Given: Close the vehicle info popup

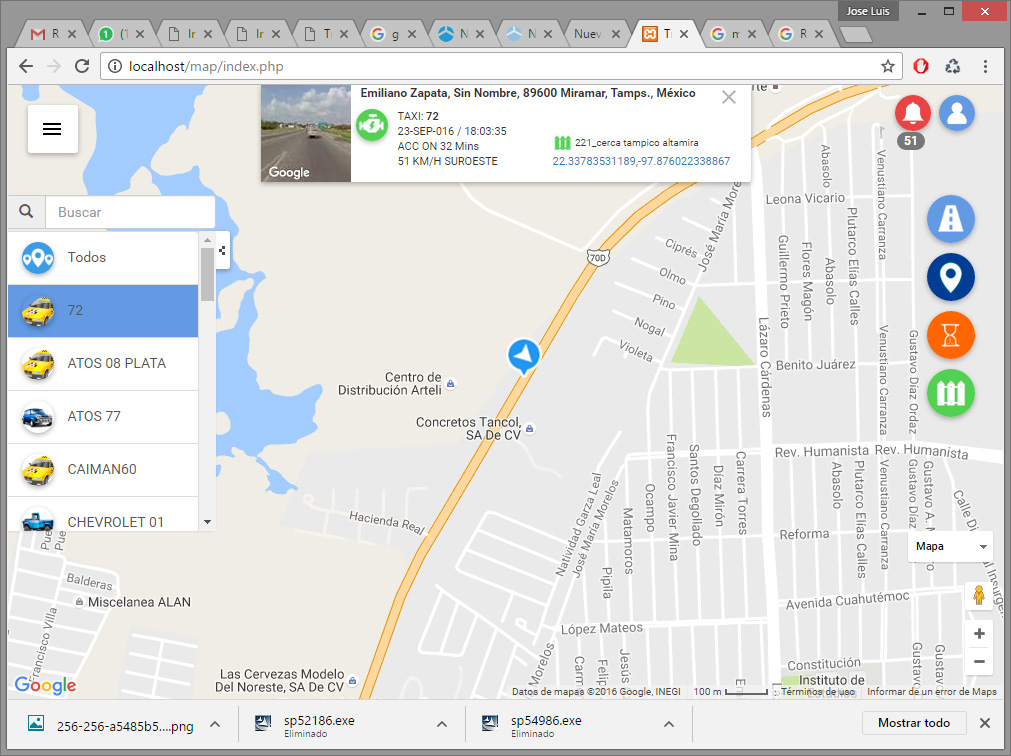Looking at the screenshot, I should pyautogui.click(x=729, y=97).
